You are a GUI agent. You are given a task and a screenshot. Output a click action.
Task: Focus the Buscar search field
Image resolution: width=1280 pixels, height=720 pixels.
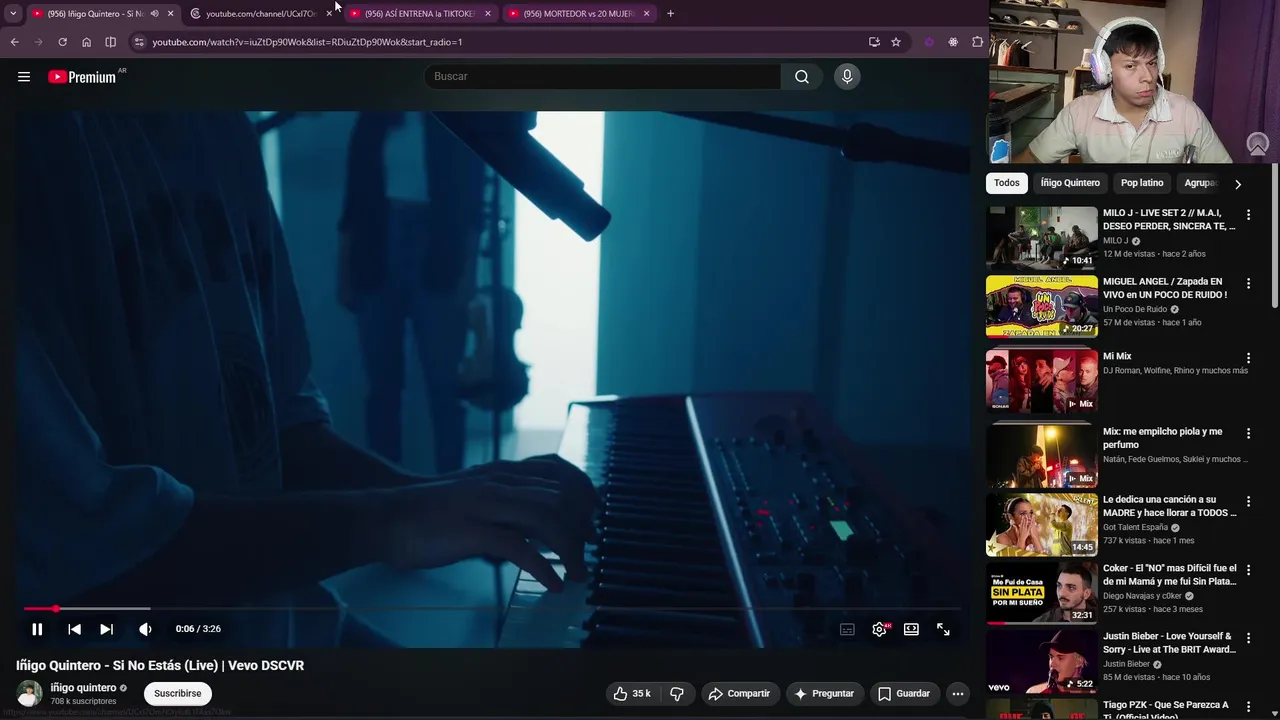click(603, 77)
